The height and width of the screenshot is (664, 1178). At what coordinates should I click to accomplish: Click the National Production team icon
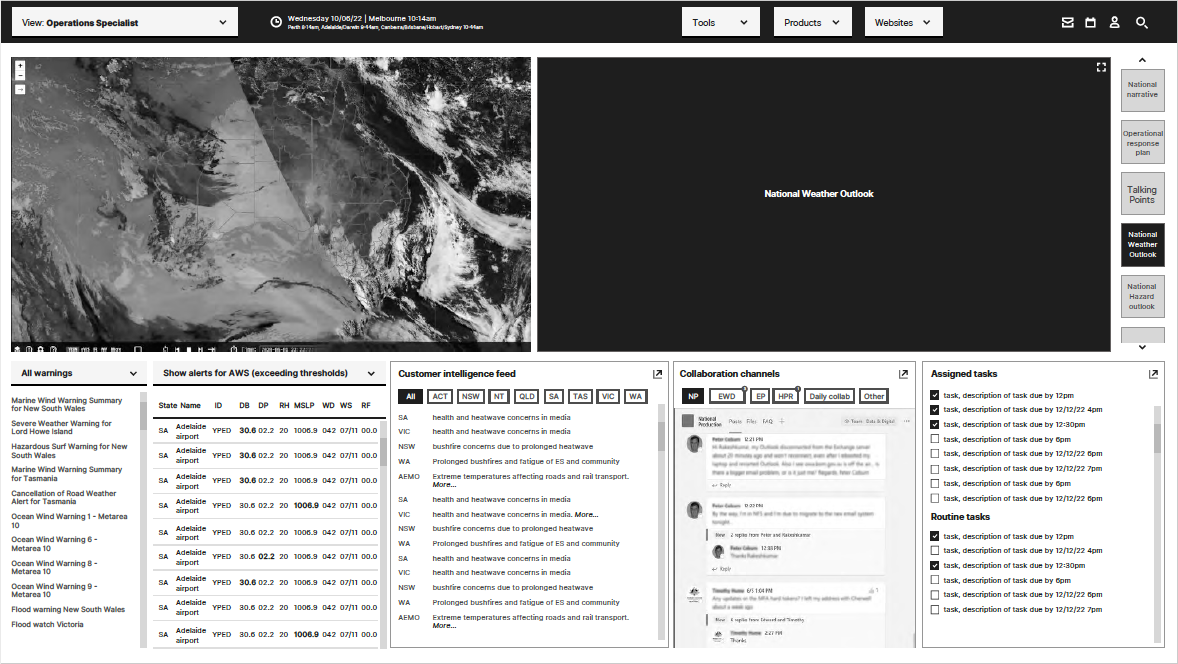[x=687, y=421]
